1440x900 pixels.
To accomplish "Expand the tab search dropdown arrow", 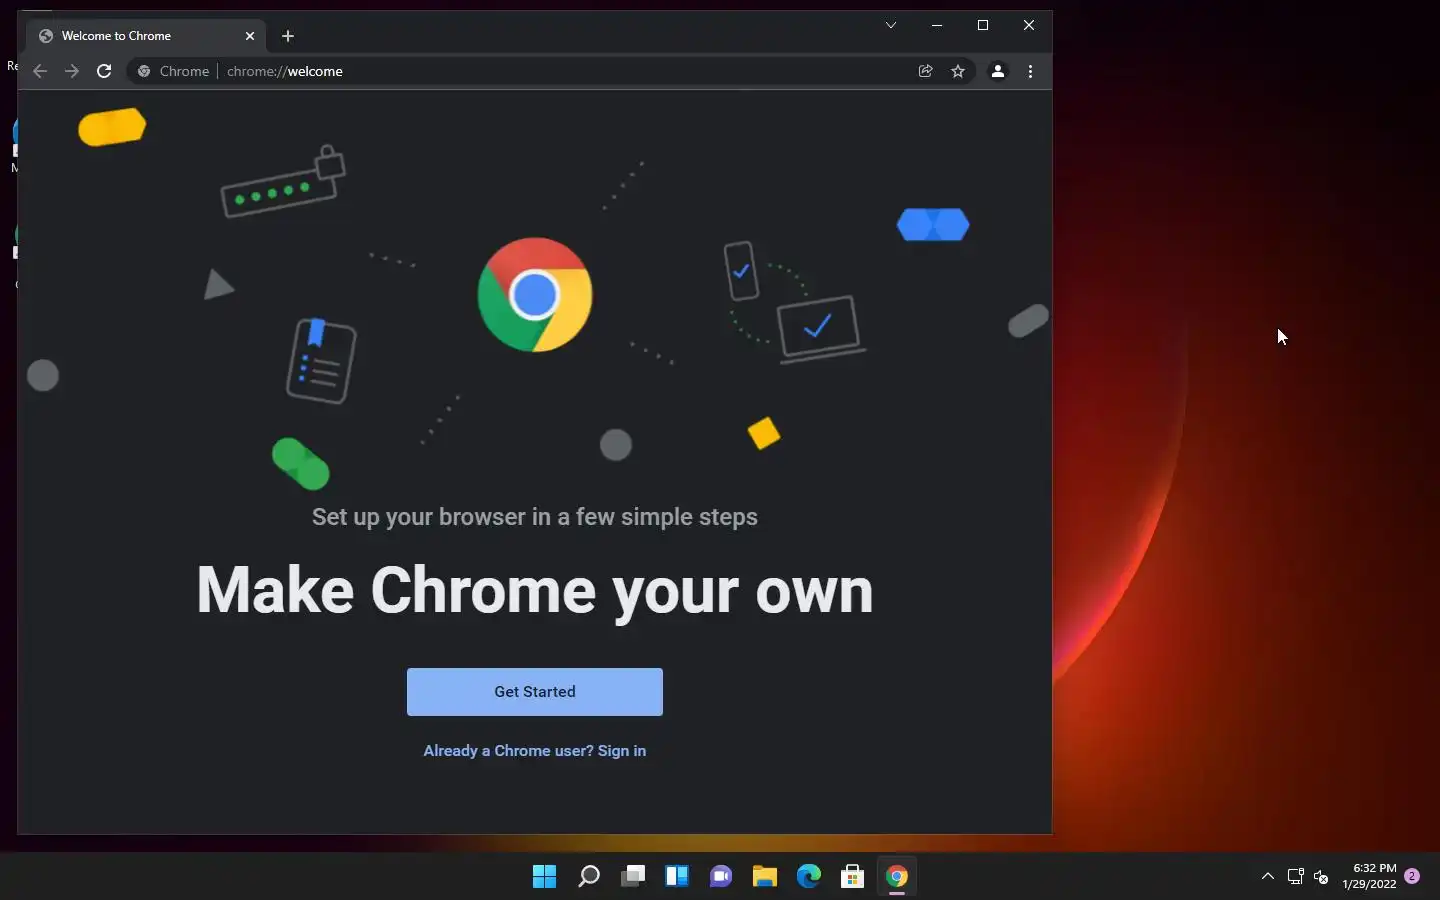I will (x=891, y=25).
